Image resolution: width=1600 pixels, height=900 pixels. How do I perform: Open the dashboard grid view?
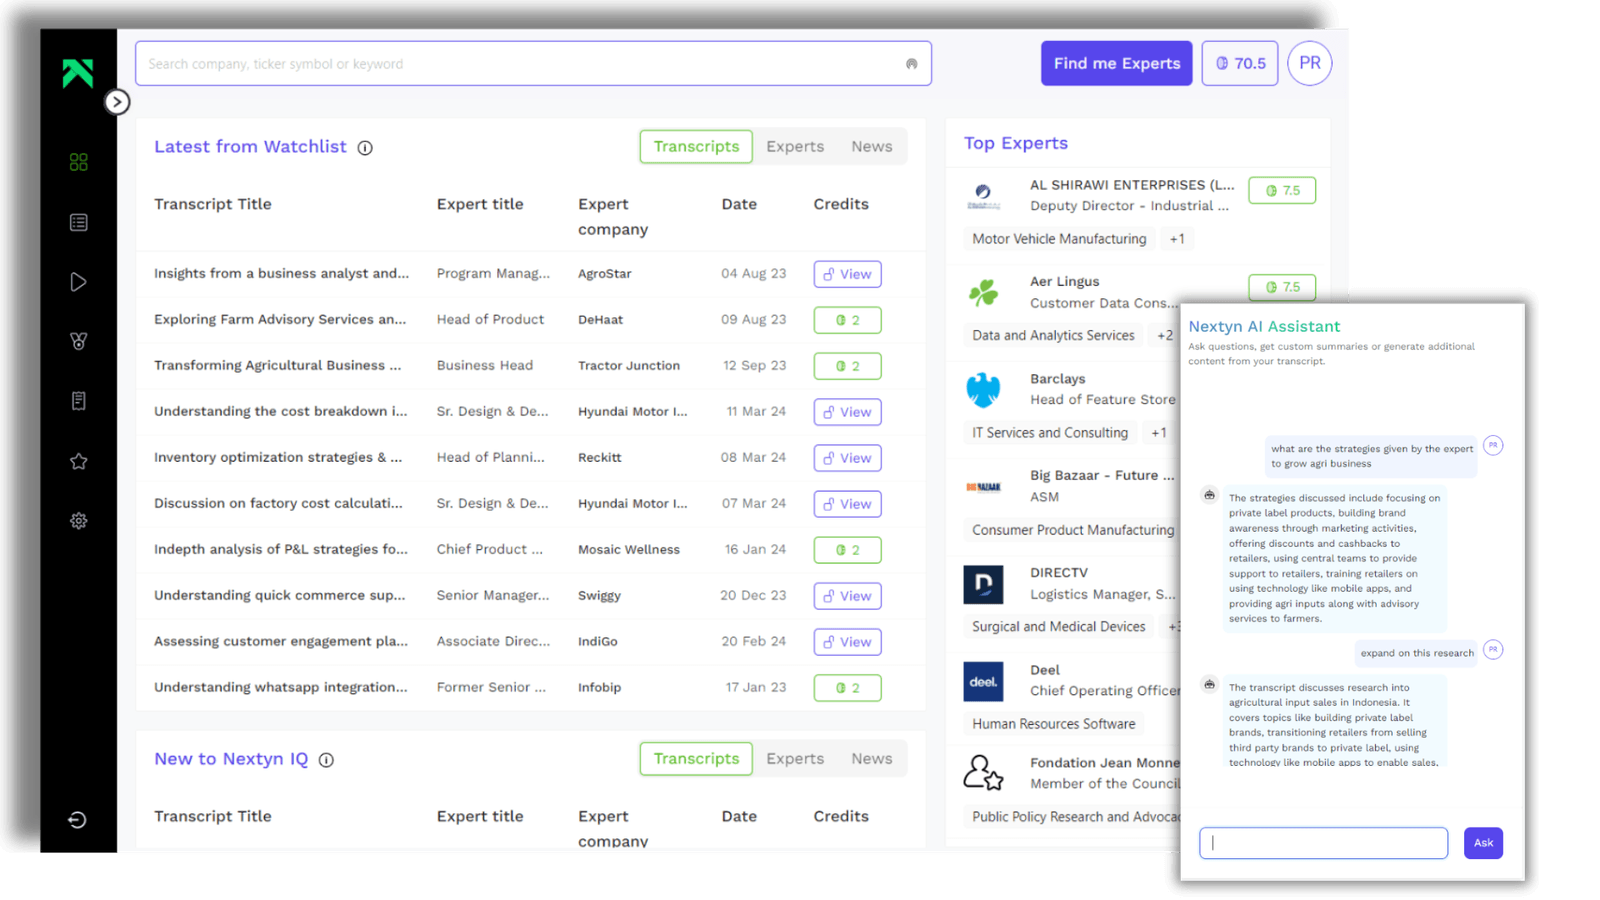tap(78, 161)
